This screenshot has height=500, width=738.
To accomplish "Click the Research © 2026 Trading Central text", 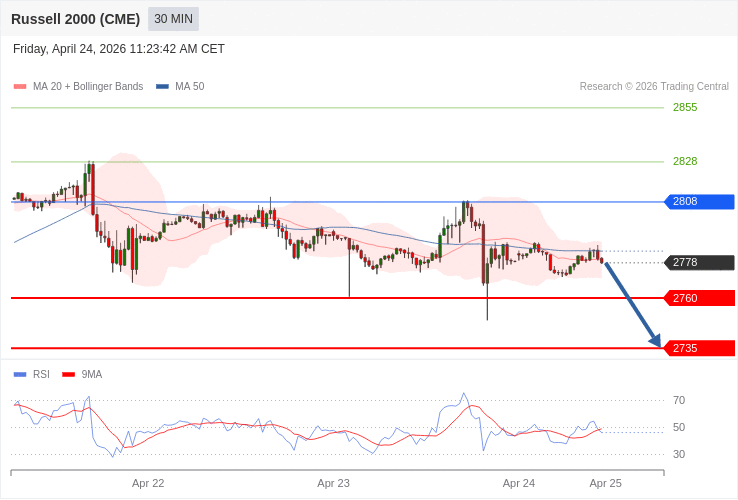I will [x=654, y=87].
